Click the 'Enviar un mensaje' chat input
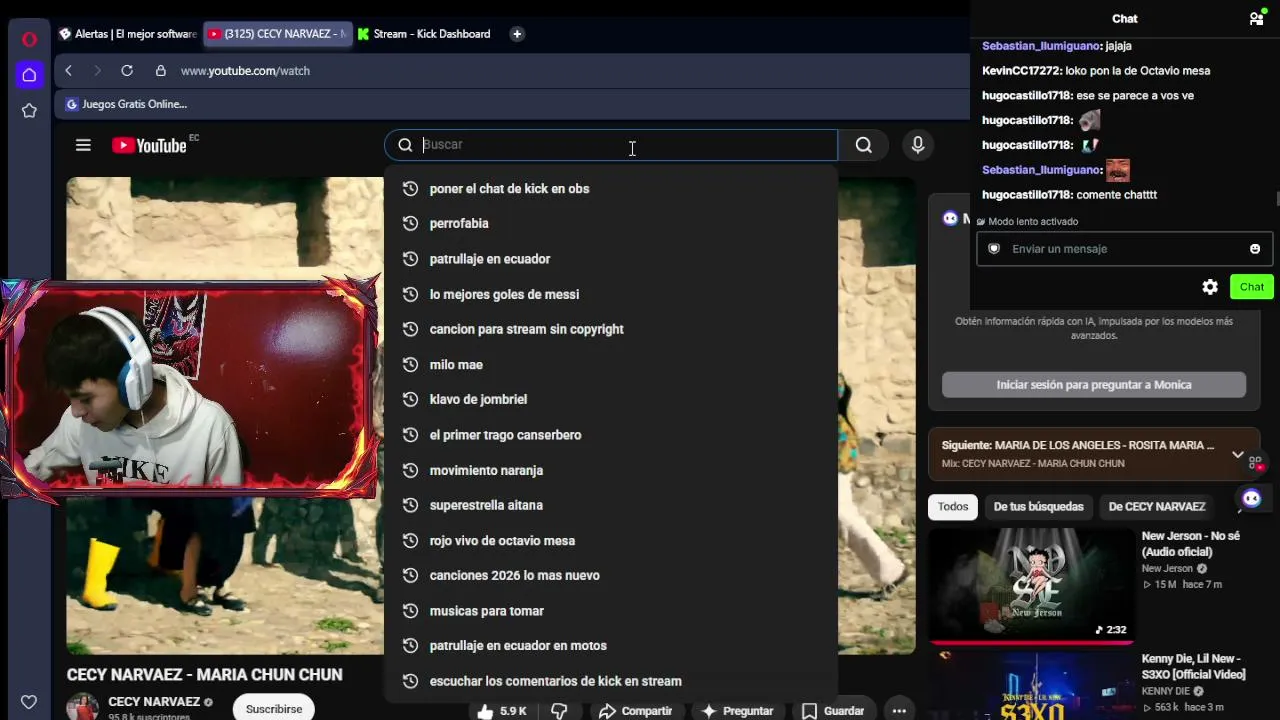The width and height of the screenshot is (1280, 720). [1123, 249]
